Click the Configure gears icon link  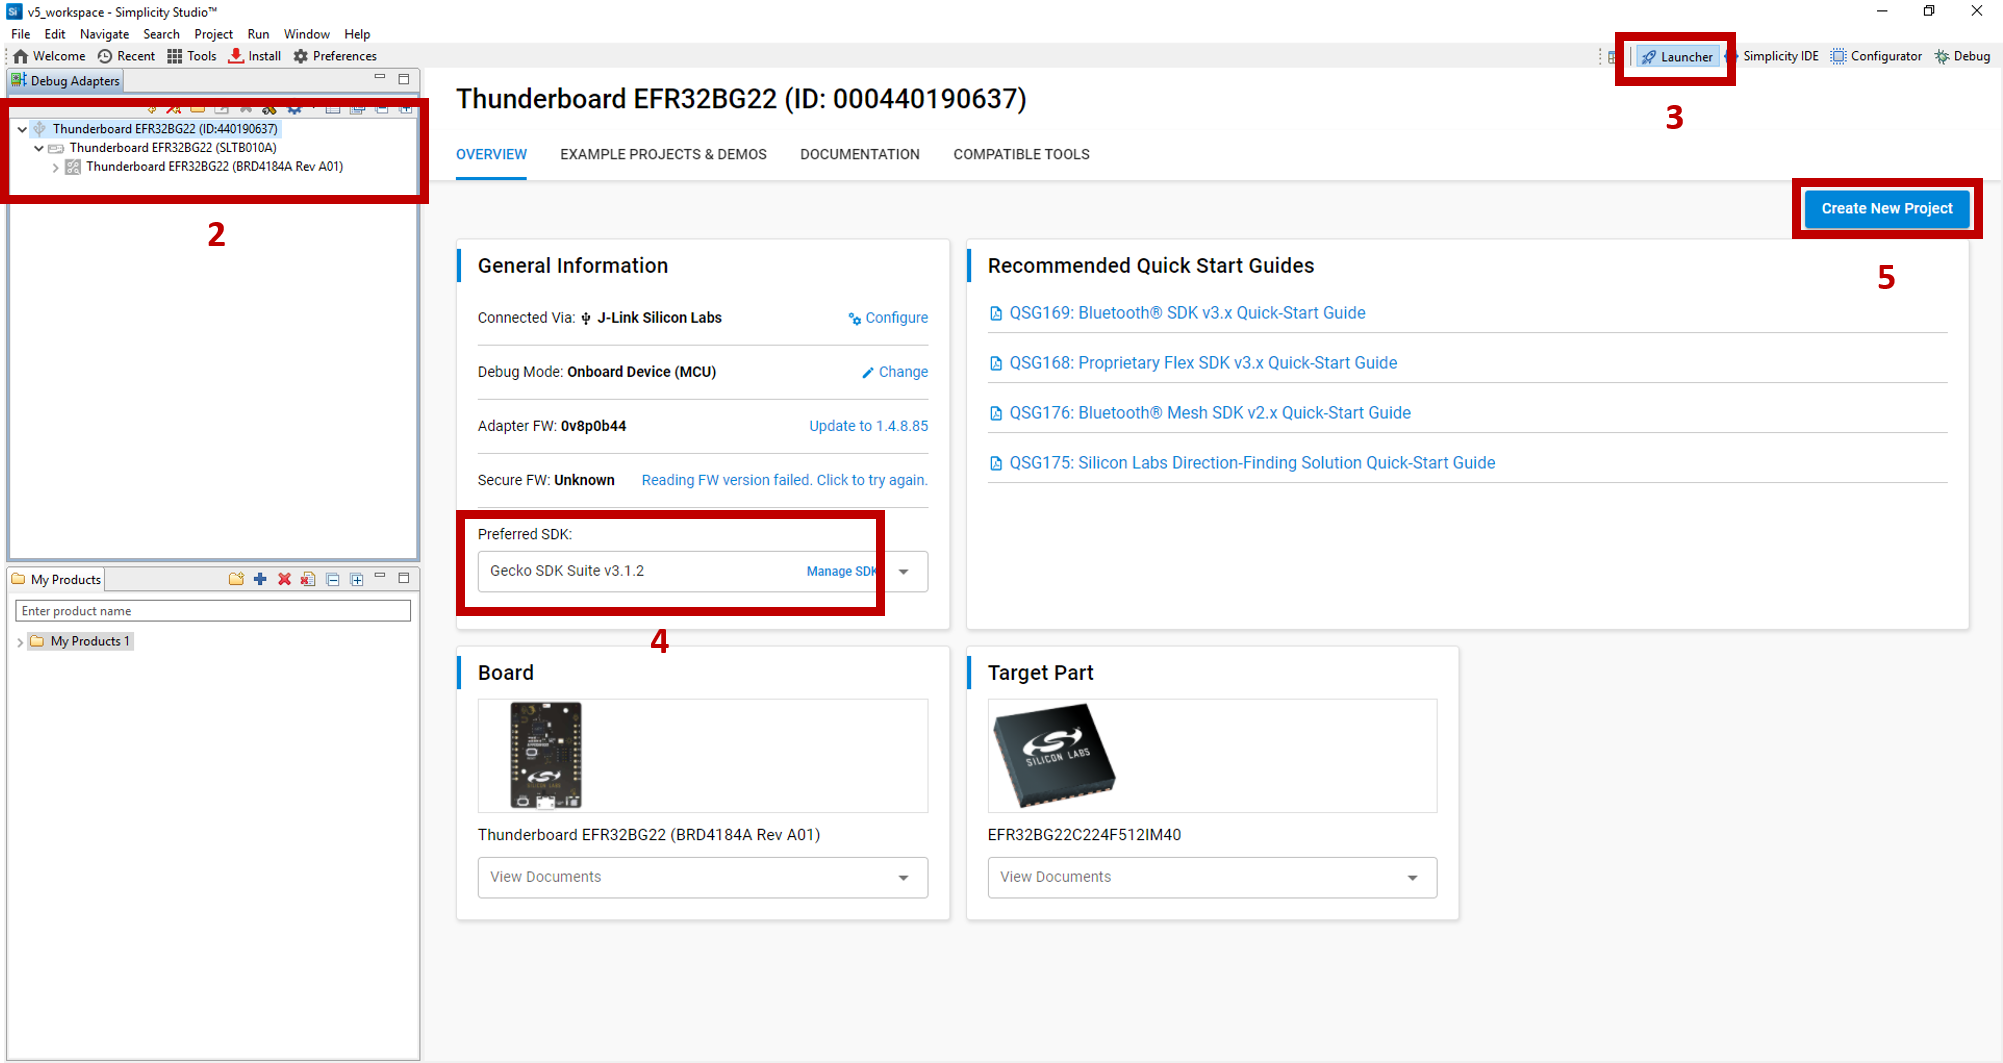pos(888,318)
